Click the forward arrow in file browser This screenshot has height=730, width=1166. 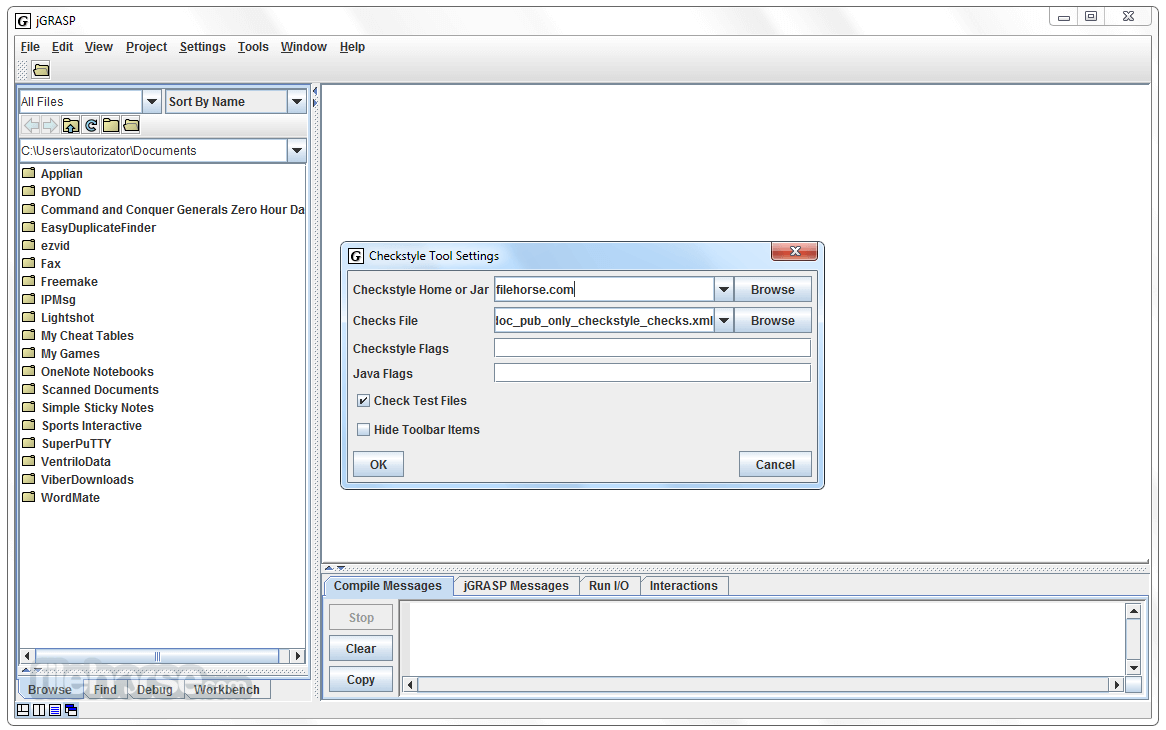(x=50, y=125)
